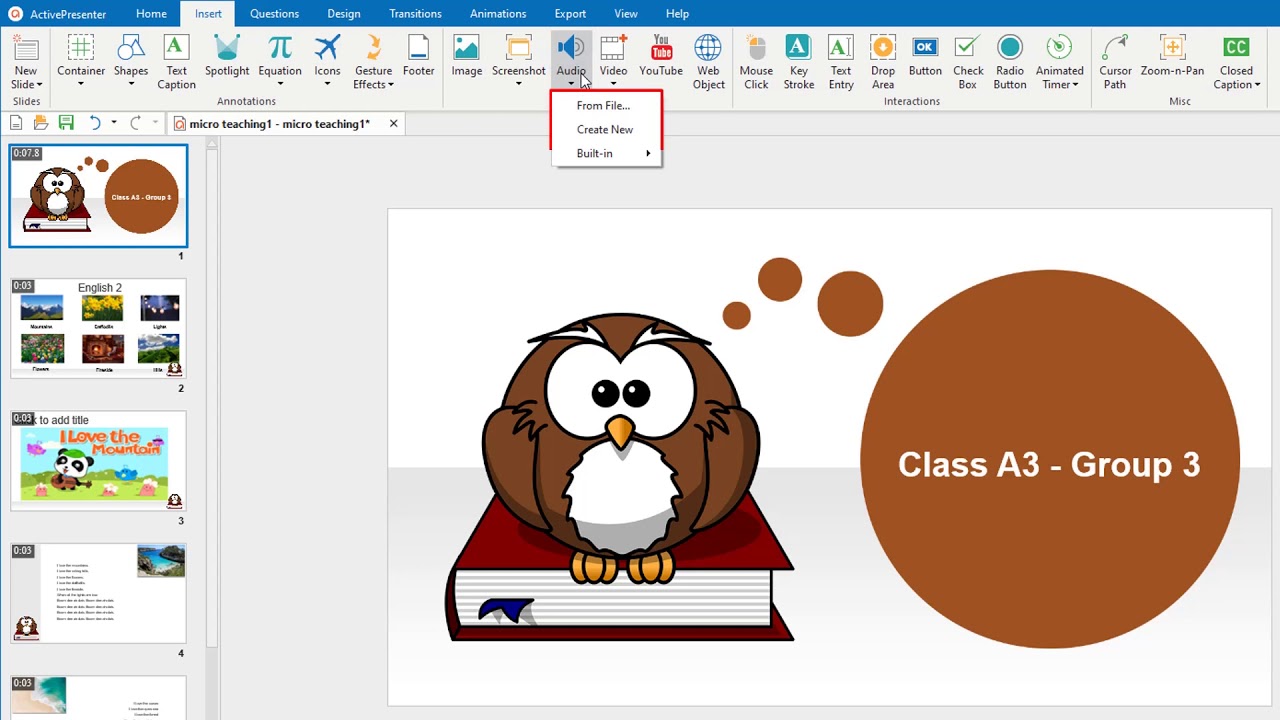The height and width of the screenshot is (720, 1280).
Task: Click the open project folder icon
Action: (x=41, y=123)
